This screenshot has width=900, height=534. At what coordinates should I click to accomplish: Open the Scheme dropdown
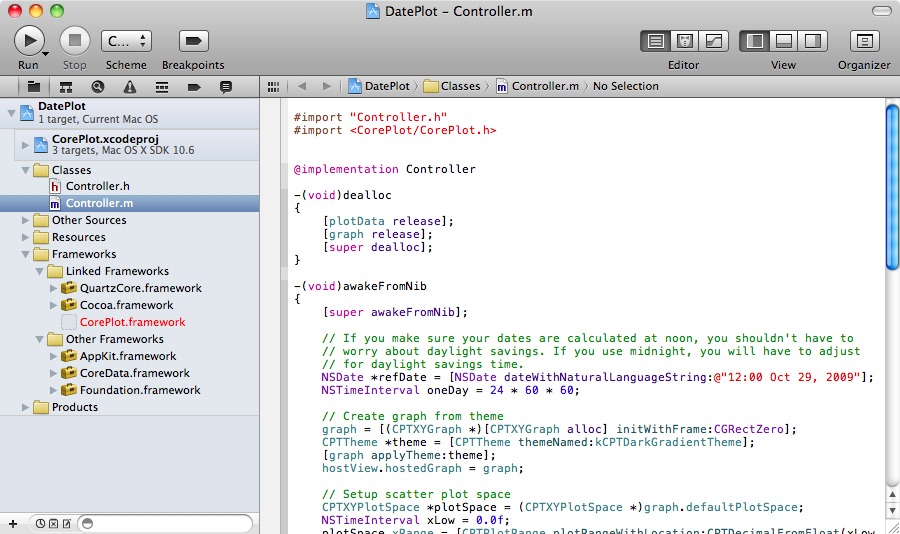(126, 41)
